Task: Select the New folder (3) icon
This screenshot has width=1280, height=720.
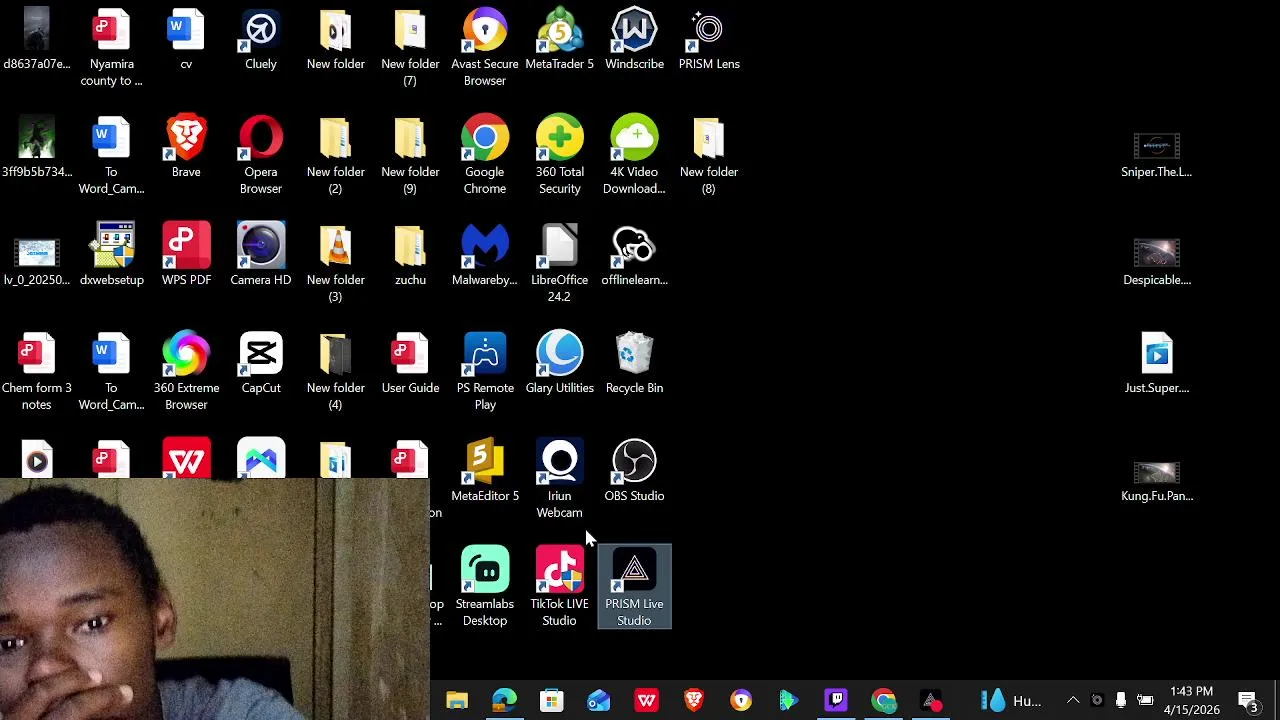Action: 336,264
